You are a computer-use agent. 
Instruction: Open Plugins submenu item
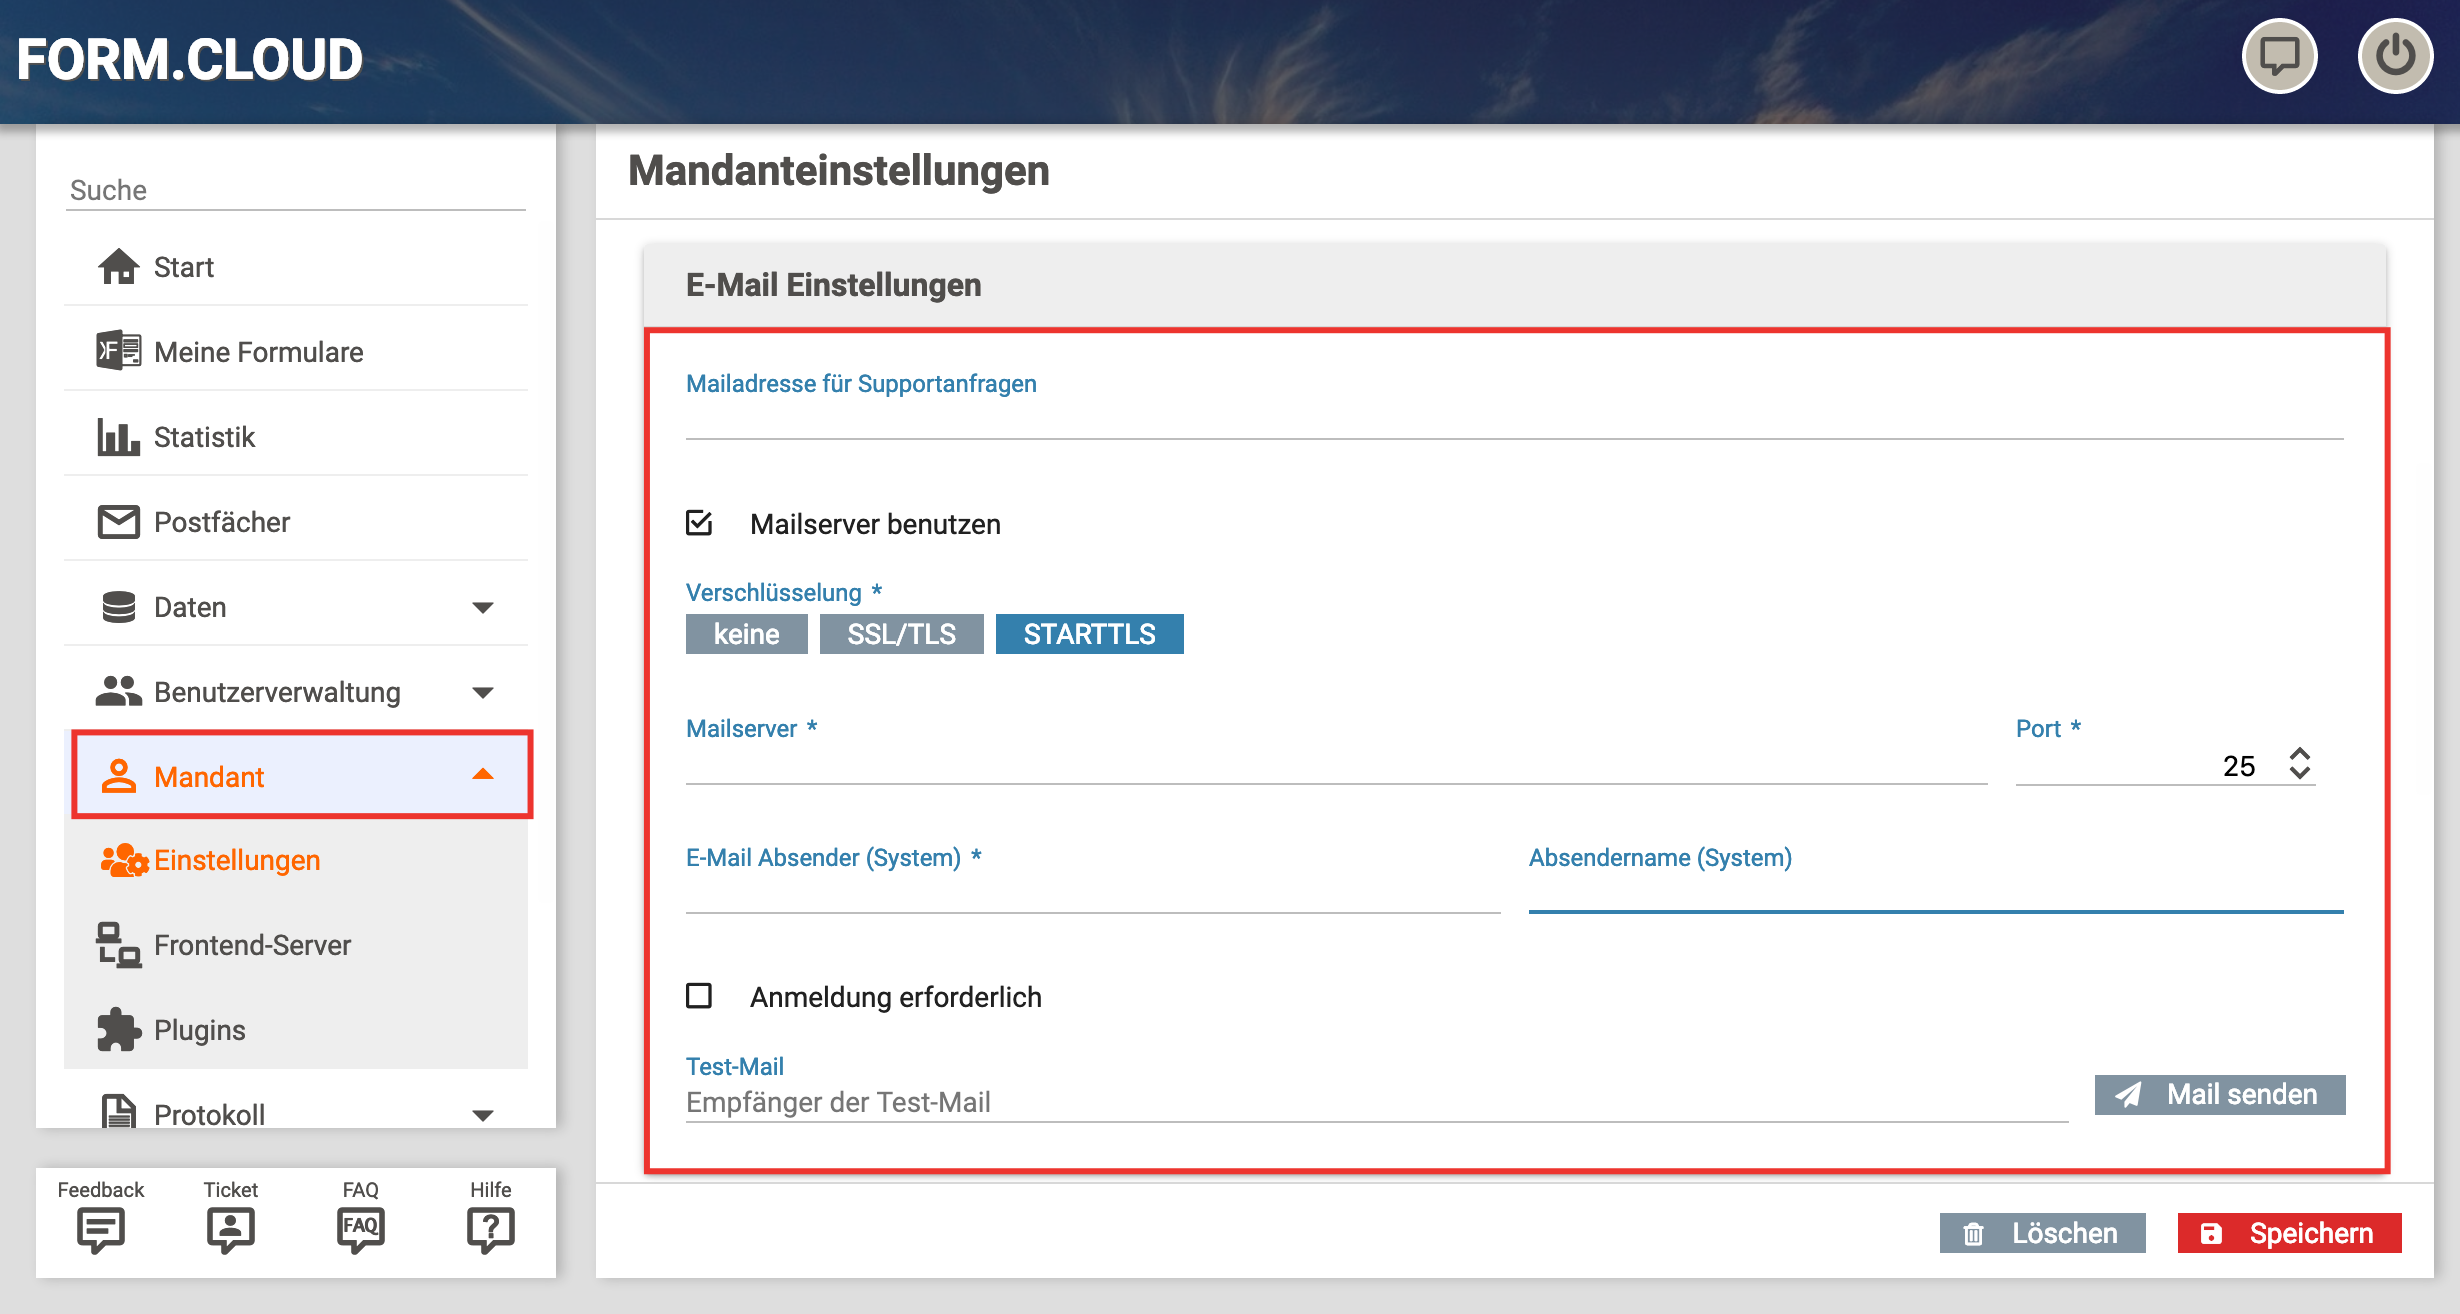click(x=199, y=1030)
